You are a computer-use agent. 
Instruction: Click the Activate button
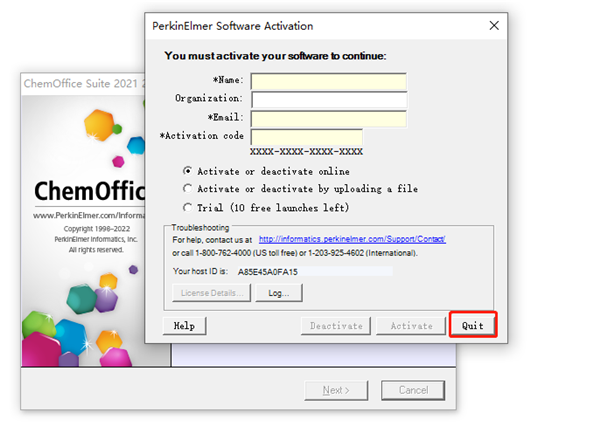click(411, 325)
